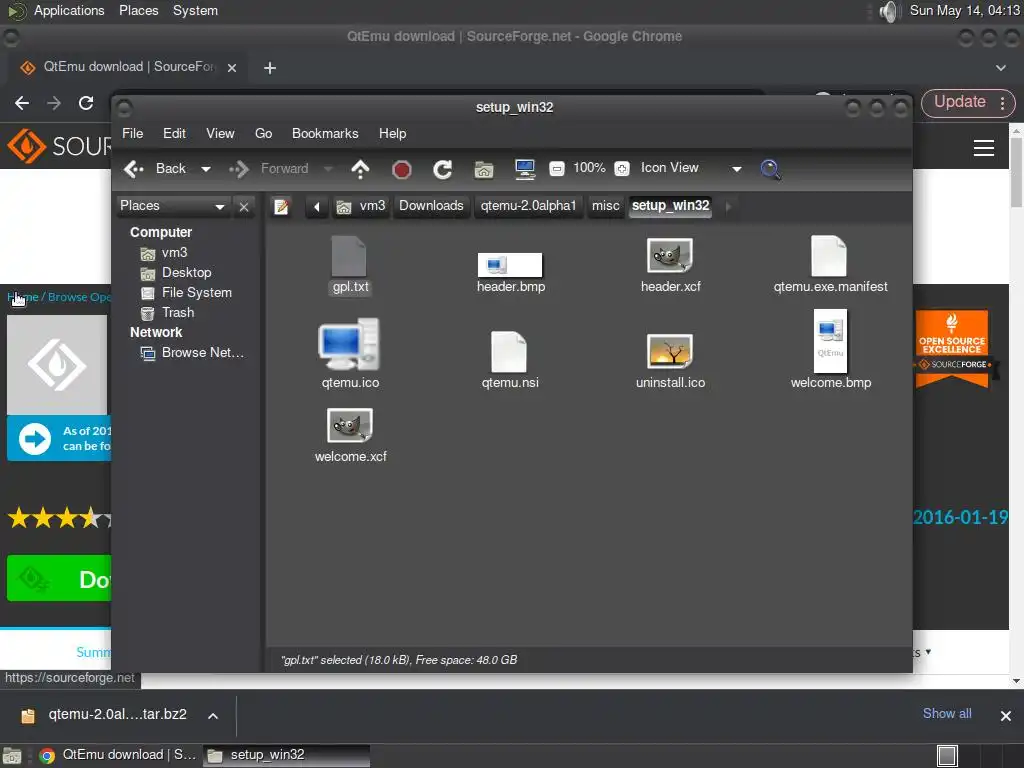The width and height of the screenshot is (1024, 768).
Task: Reload the setup_win32 folder view
Action: 442,170
